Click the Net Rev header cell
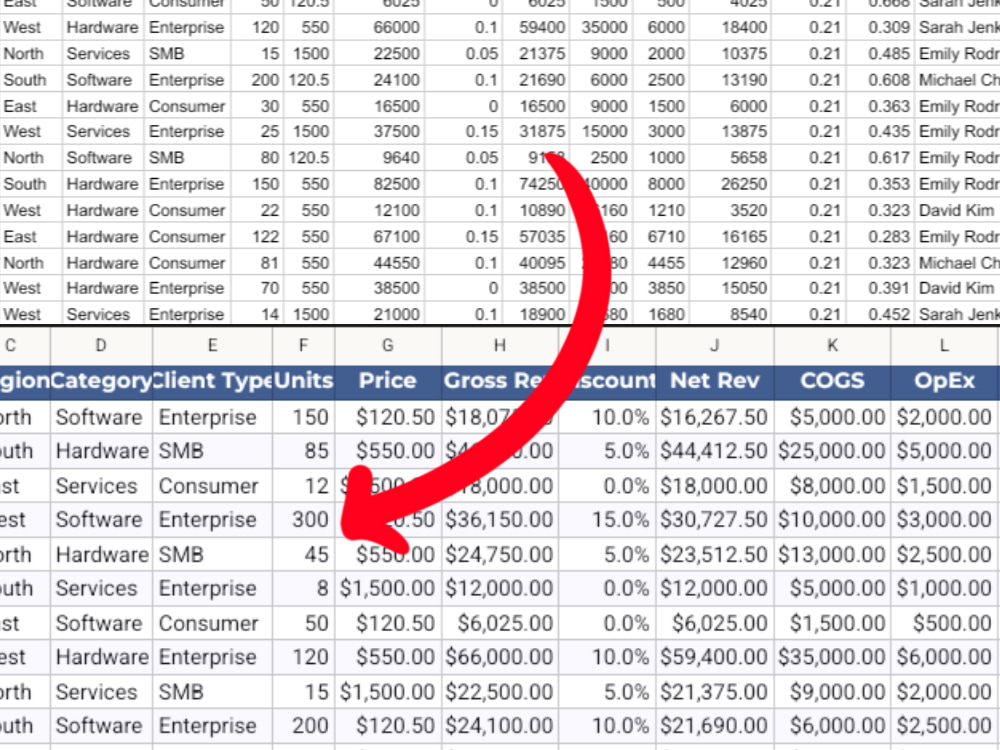 714,381
